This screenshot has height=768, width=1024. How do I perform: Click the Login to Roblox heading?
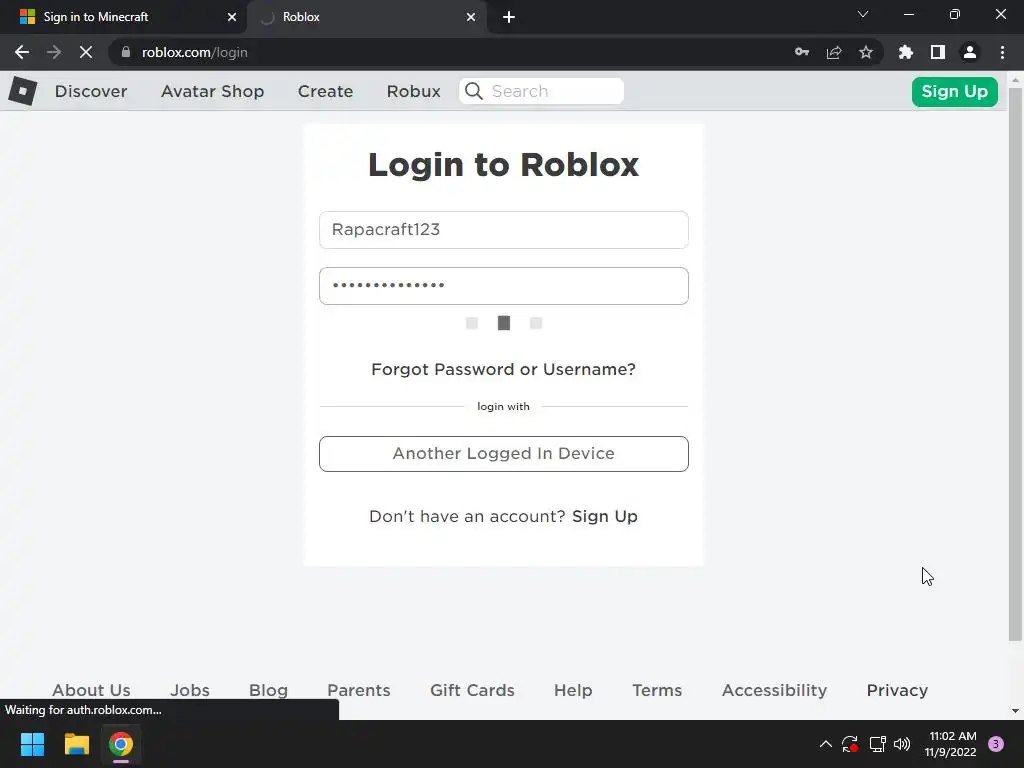pyautogui.click(x=504, y=165)
